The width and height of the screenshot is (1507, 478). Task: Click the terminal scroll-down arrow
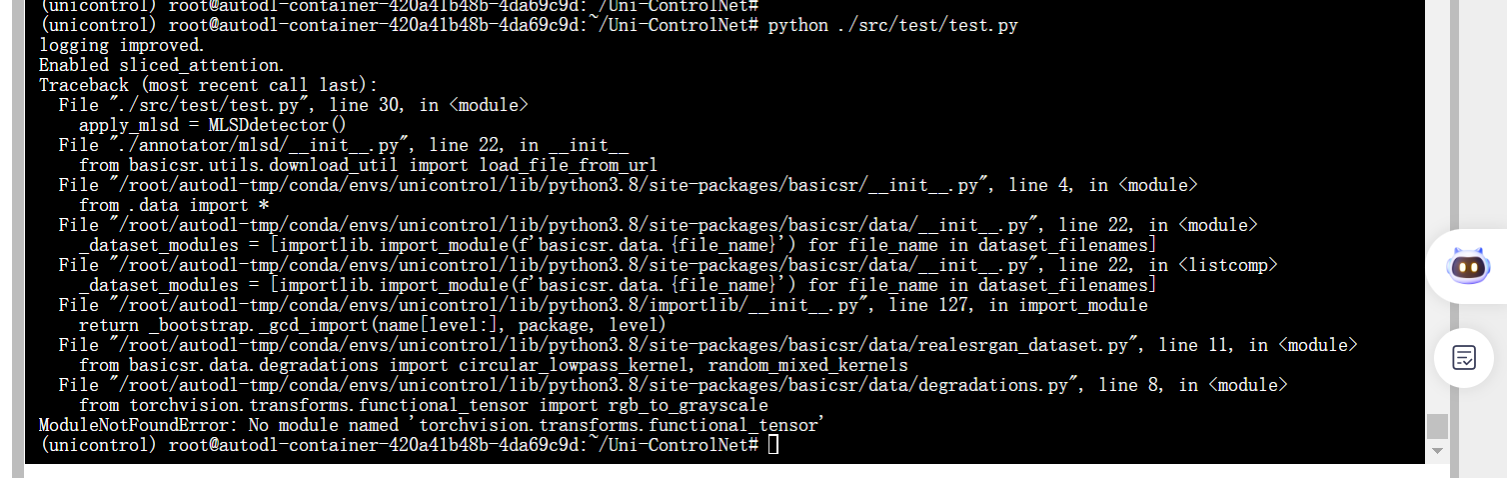(x=1437, y=451)
